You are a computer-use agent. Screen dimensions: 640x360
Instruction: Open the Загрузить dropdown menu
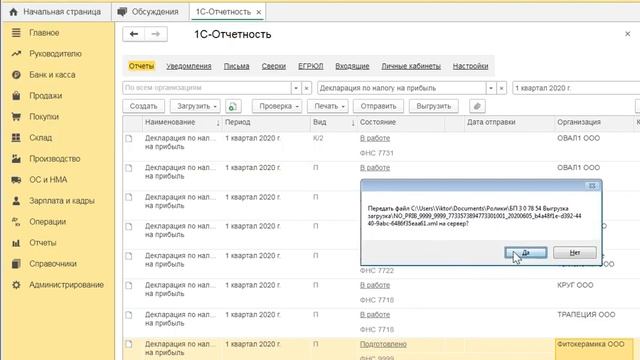point(195,106)
